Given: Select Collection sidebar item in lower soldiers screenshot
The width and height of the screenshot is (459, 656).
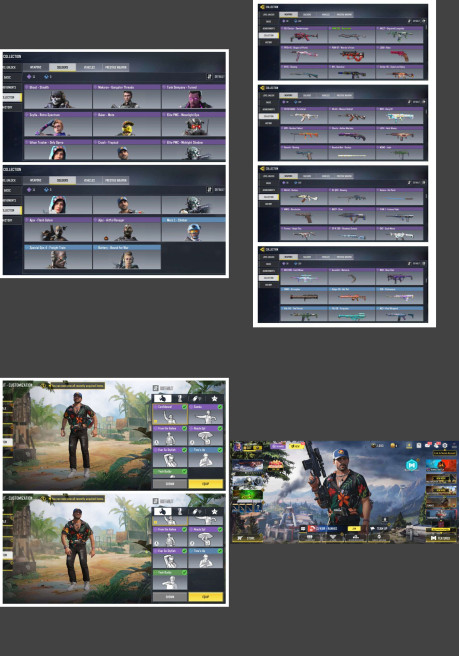Looking at the screenshot, I should coord(11,210).
